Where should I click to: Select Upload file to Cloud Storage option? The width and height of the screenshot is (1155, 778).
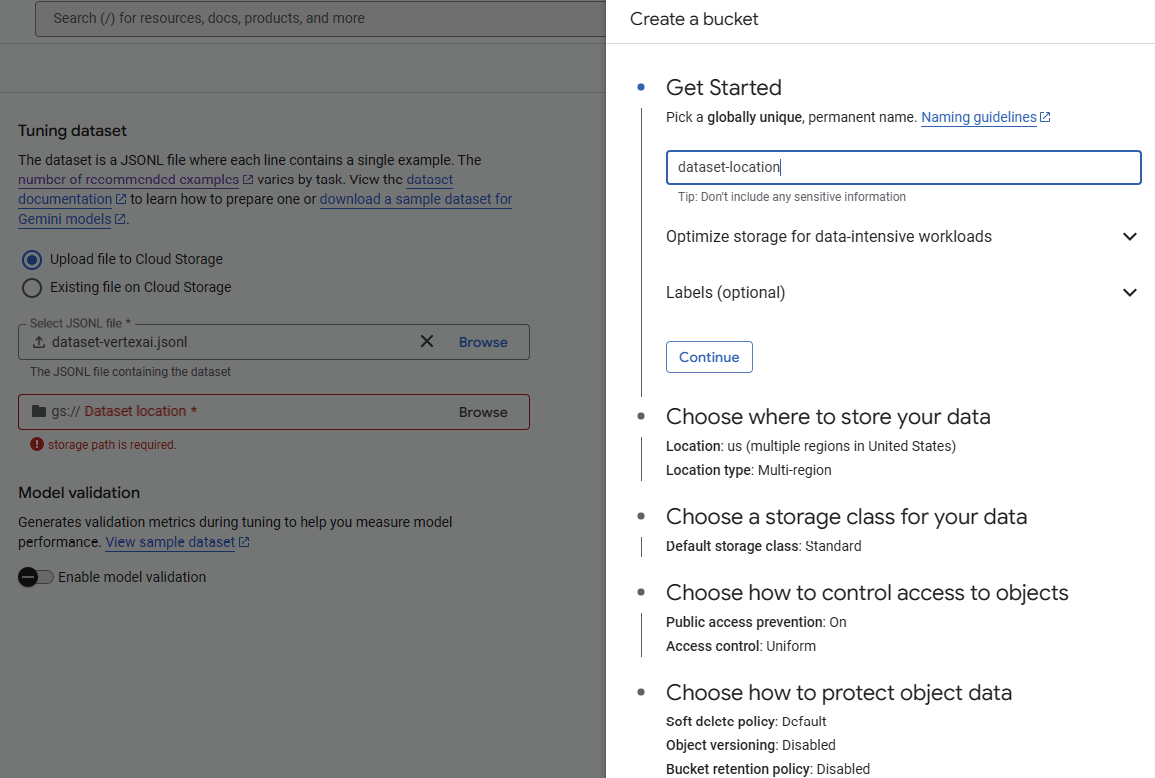point(32,259)
